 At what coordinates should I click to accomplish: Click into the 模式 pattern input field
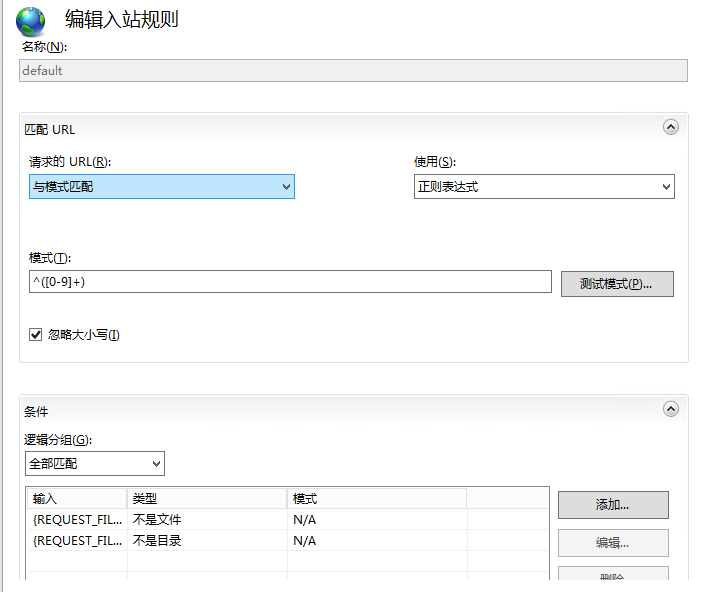pos(290,282)
